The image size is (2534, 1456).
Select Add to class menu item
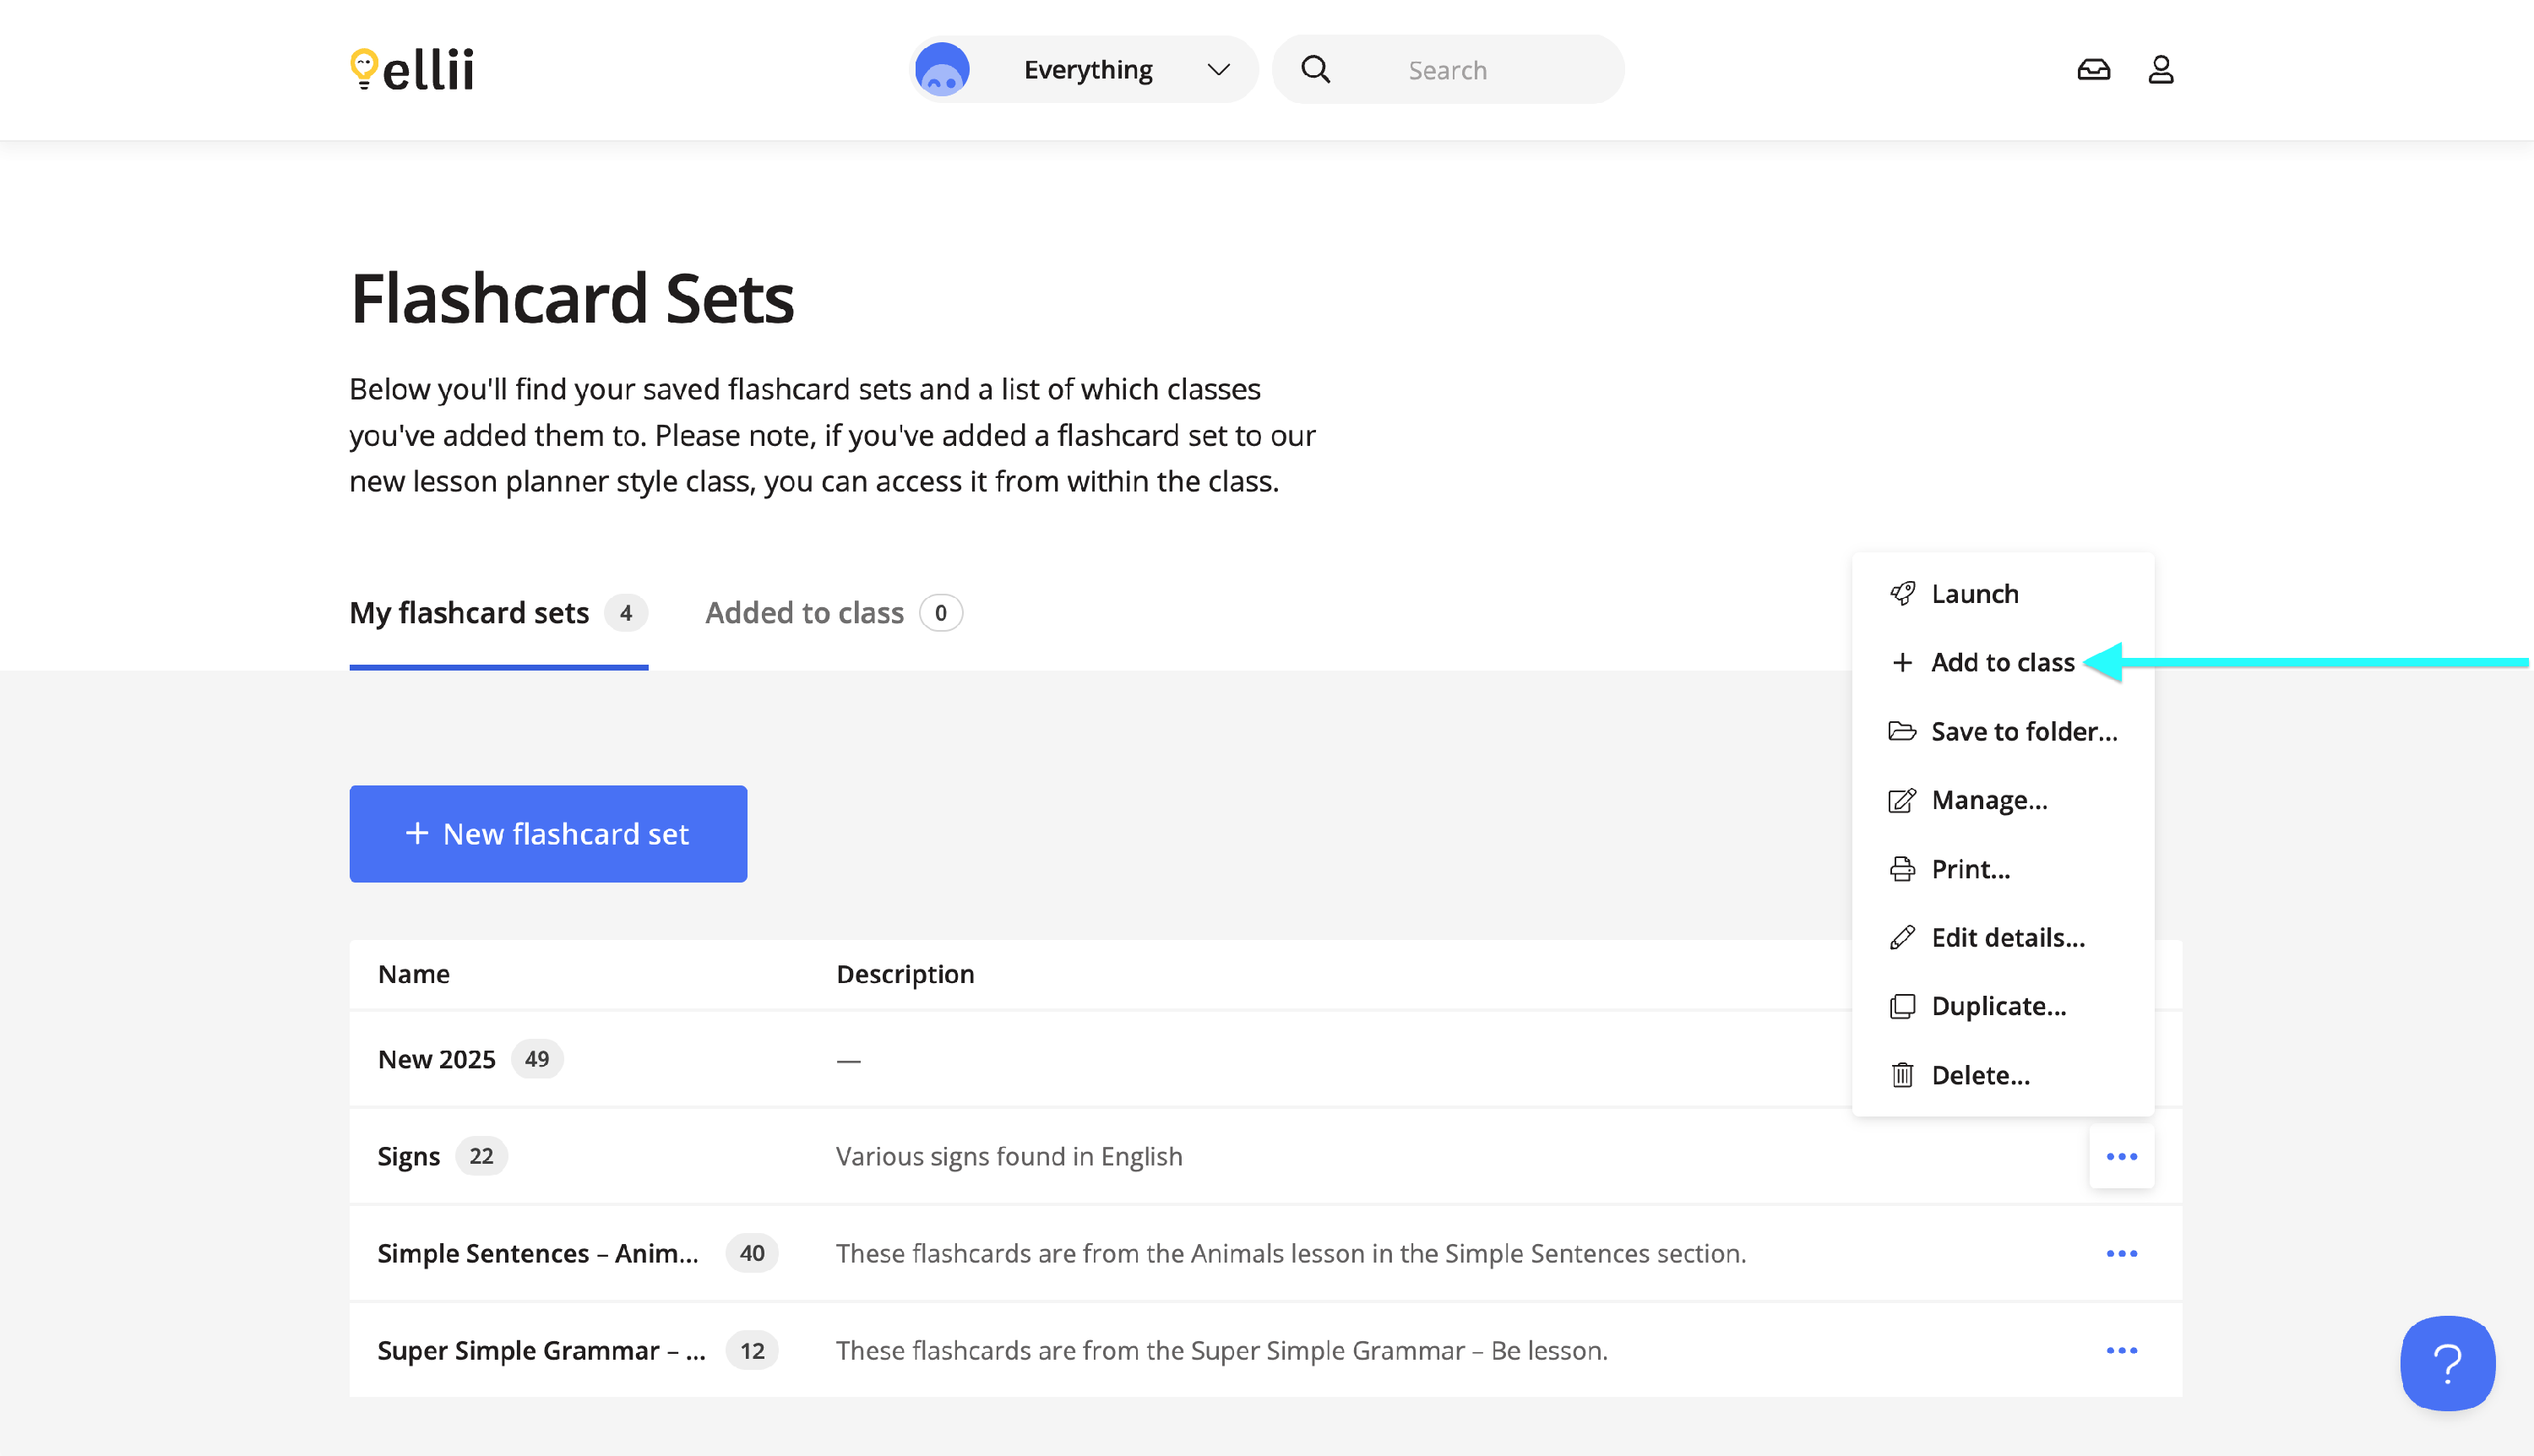tap(2001, 663)
